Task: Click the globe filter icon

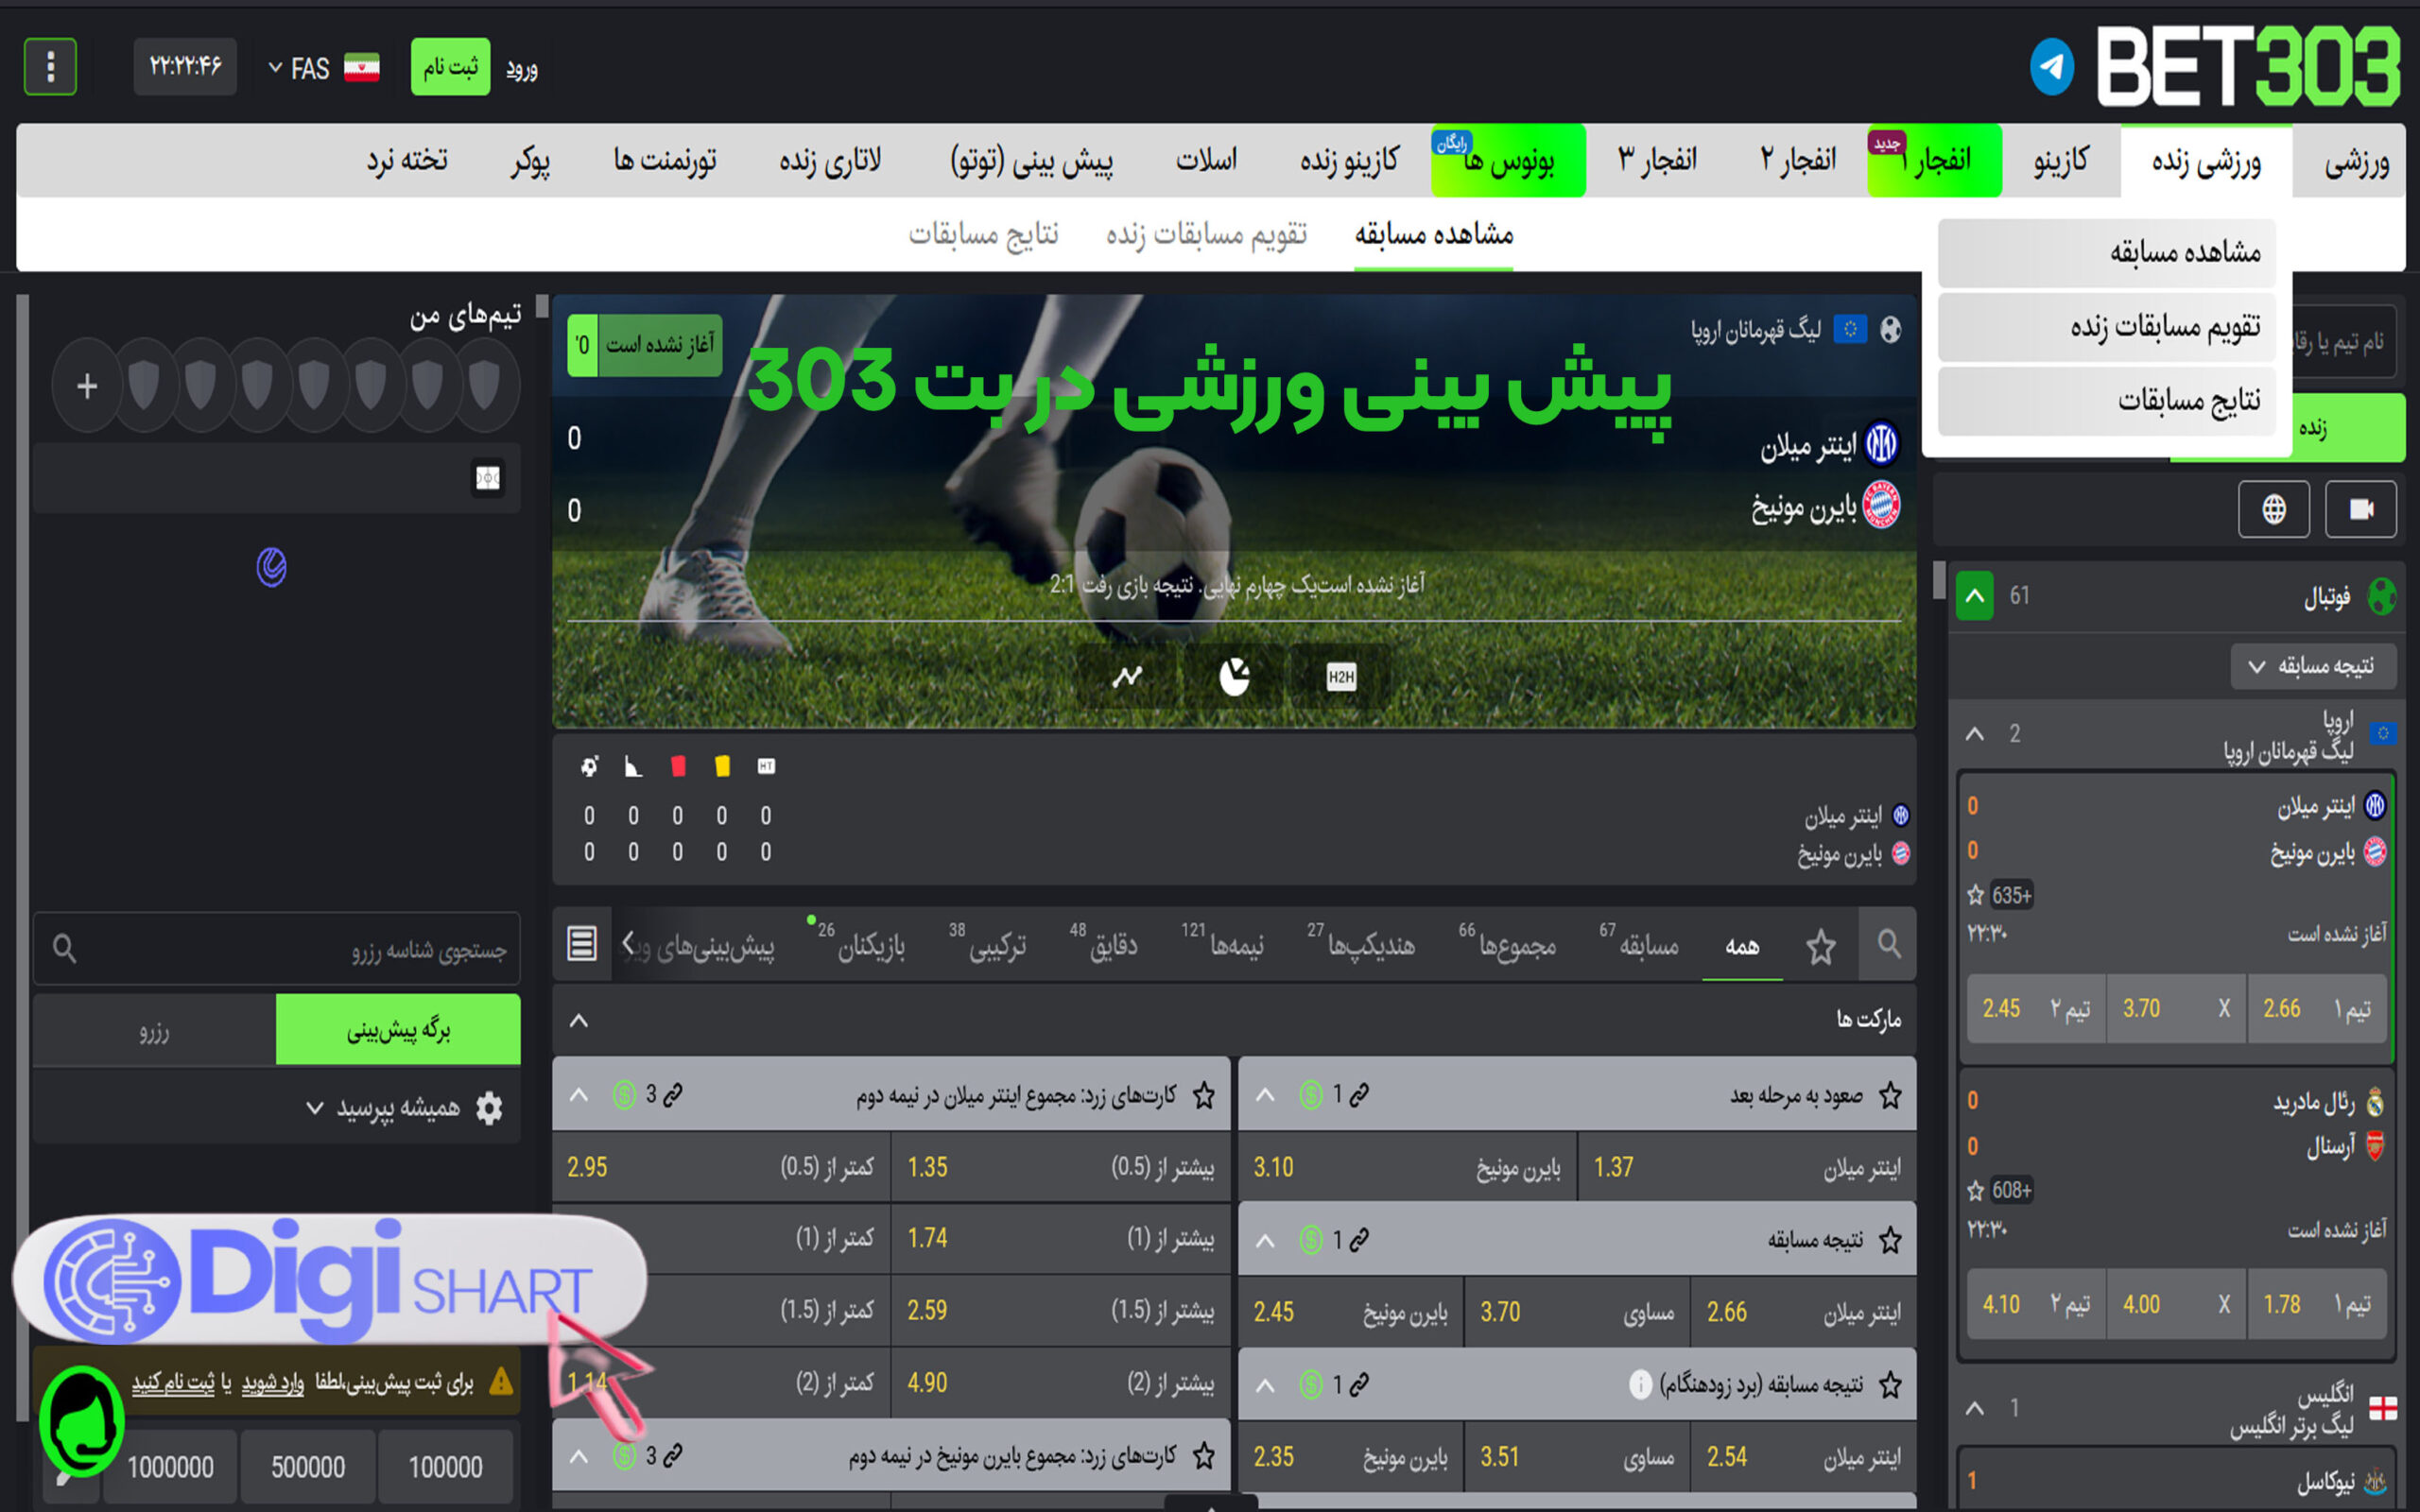Action: [x=2274, y=510]
